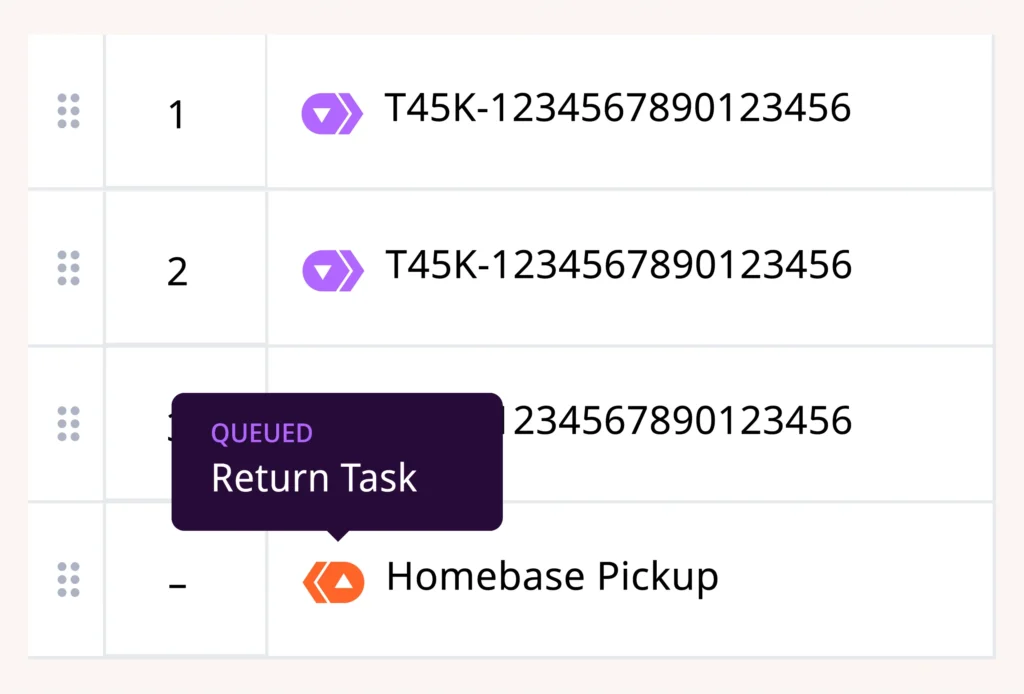The width and height of the screenshot is (1024, 694).
Task: Click order number 2 cell
Action: point(177,272)
